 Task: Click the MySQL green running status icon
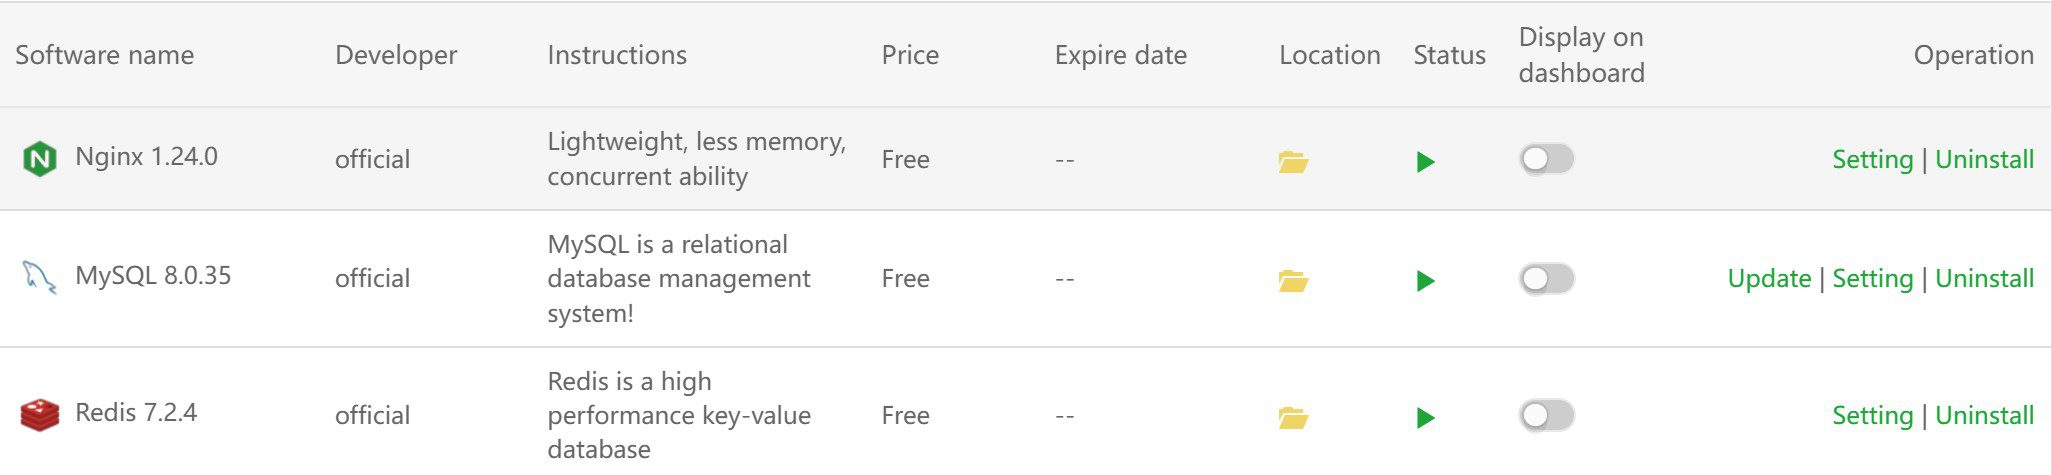[x=1426, y=280]
